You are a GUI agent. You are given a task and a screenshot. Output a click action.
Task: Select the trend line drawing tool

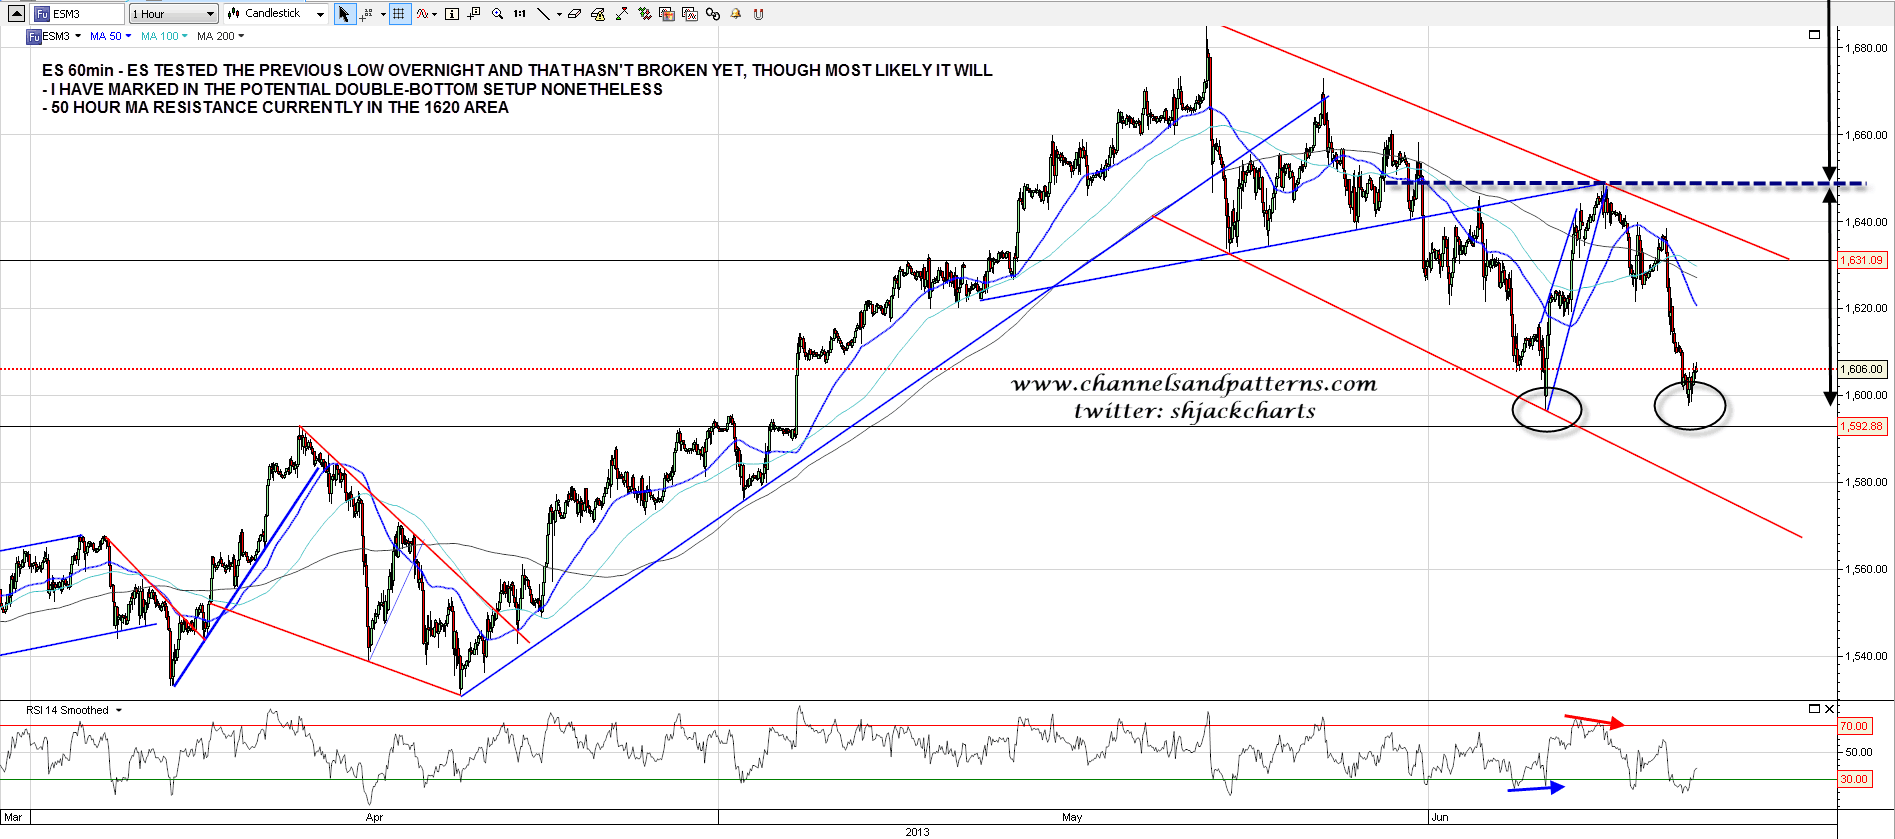tap(543, 14)
